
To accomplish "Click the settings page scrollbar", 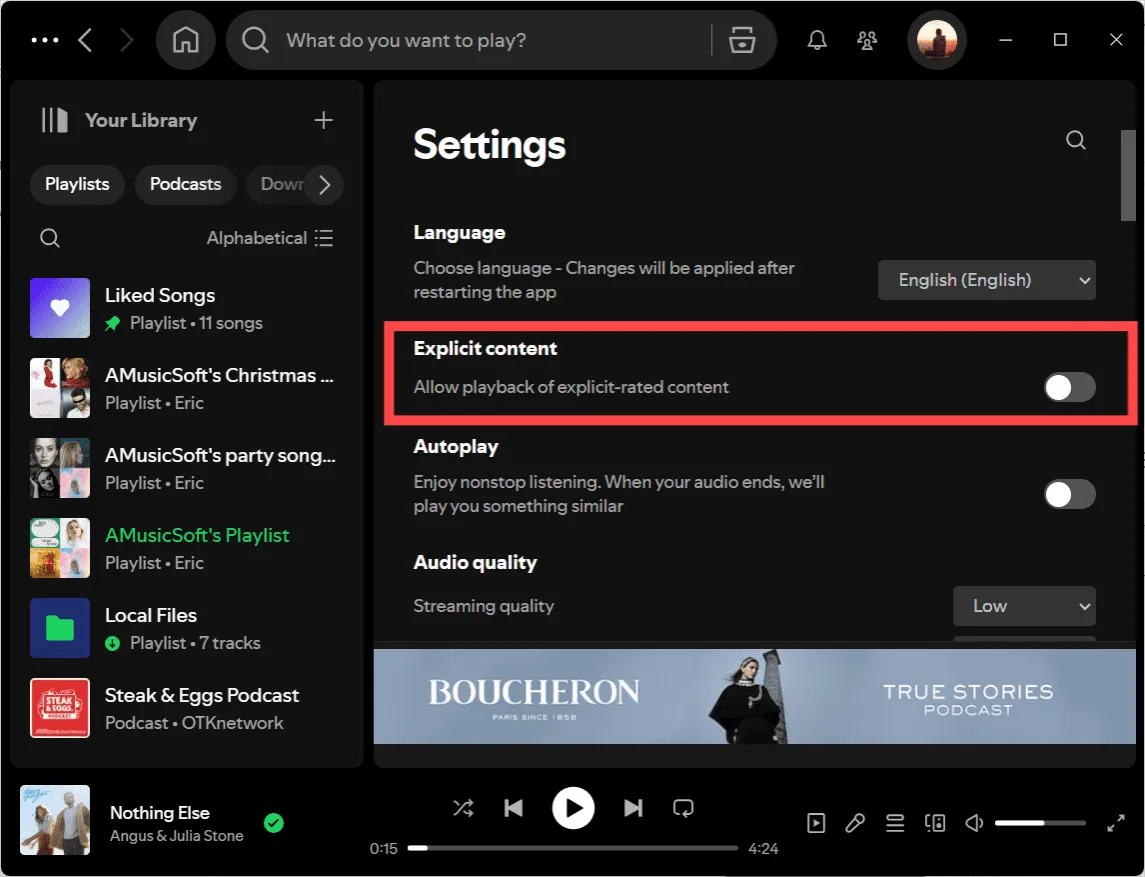I will coord(1127,175).
